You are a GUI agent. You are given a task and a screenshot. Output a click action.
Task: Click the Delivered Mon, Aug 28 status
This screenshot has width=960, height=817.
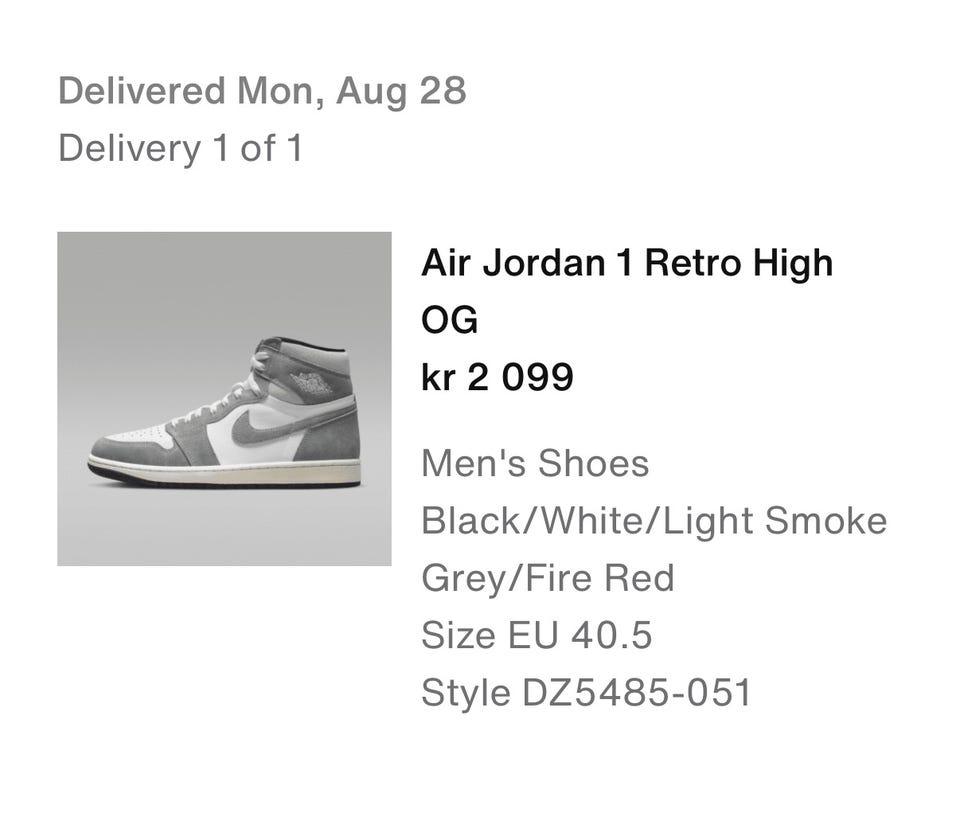tap(262, 91)
